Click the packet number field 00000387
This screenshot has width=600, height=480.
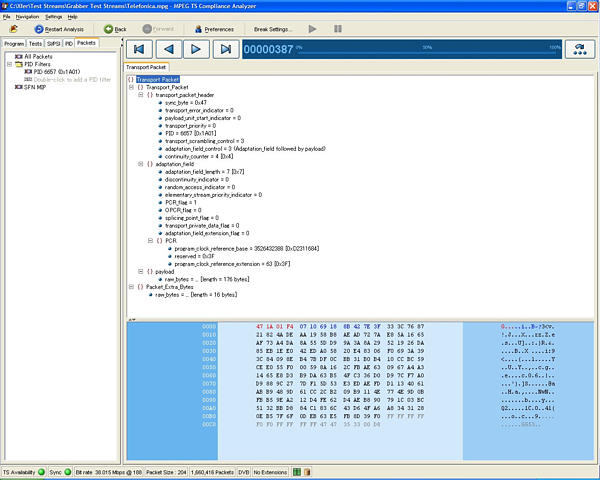click(x=269, y=48)
